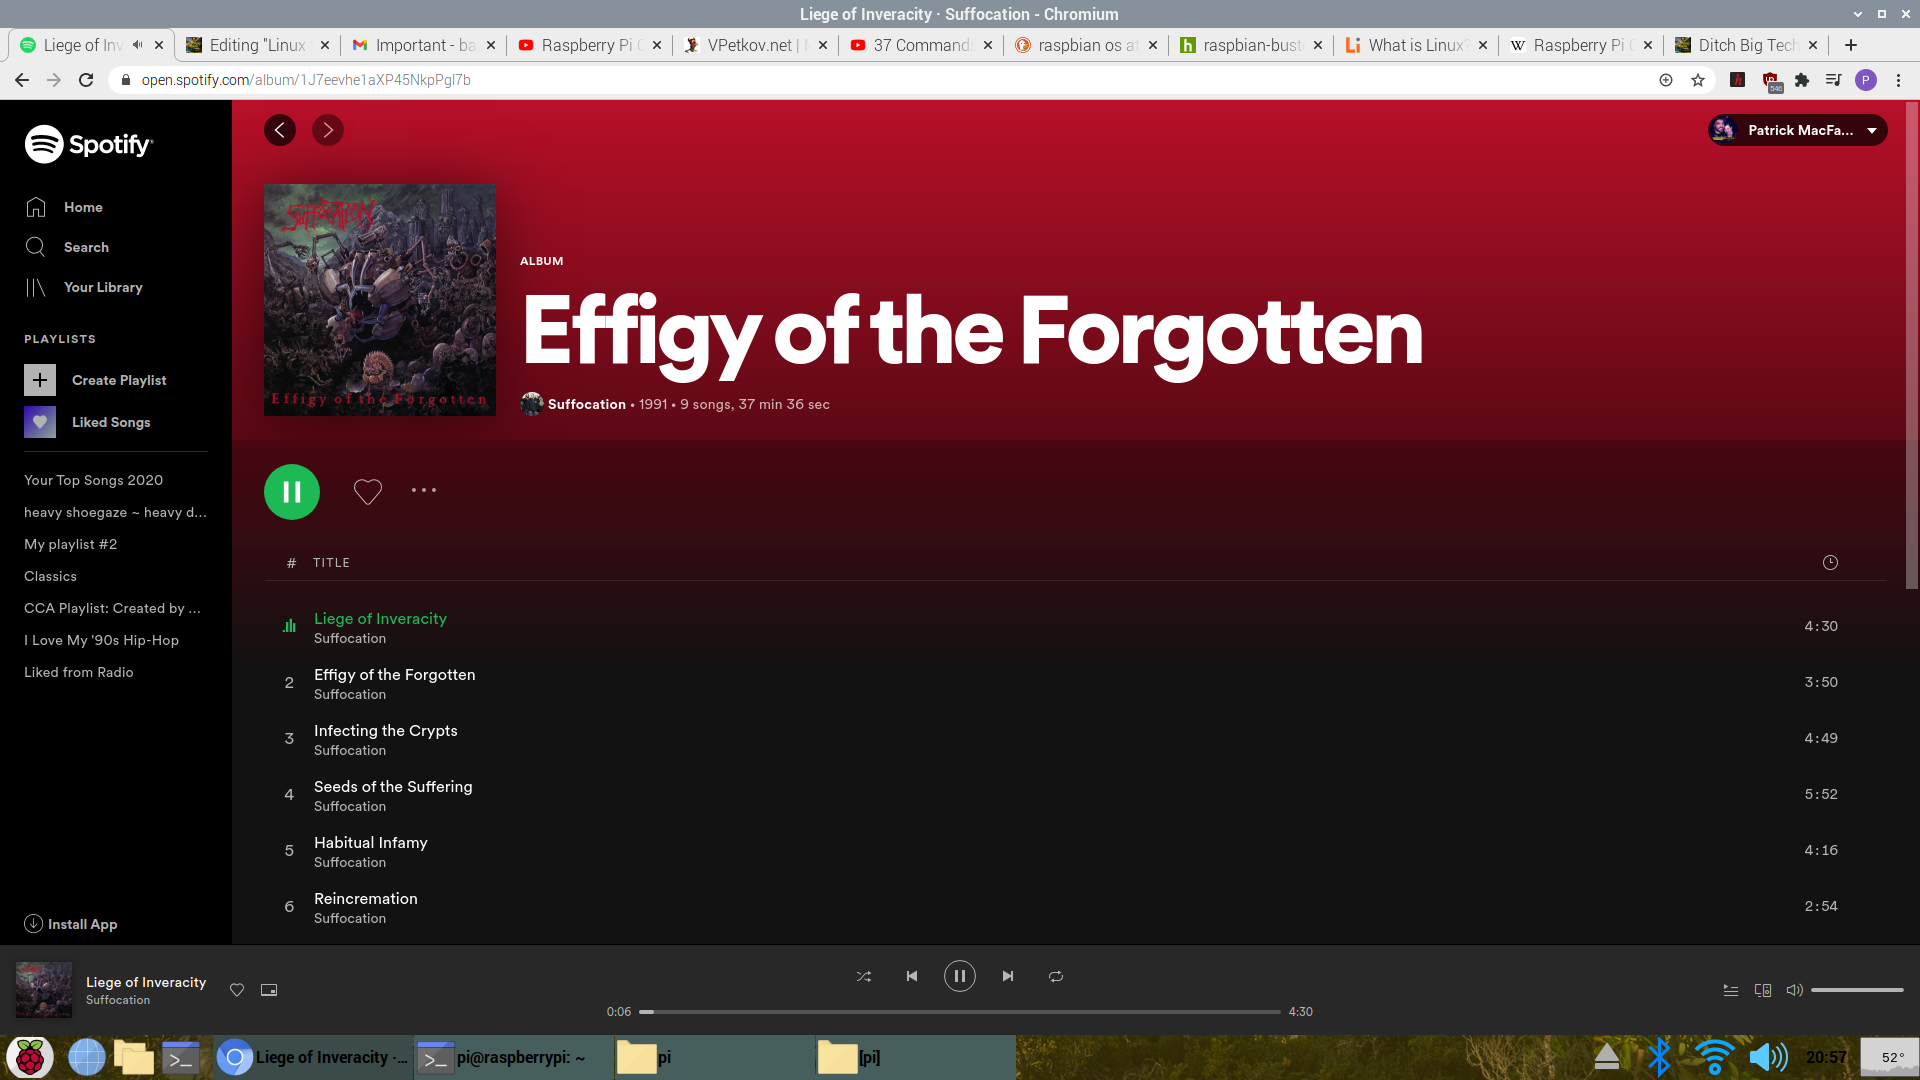Image resolution: width=1920 pixels, height=1080 pixels.
Task: Go to previous track
Action: (x=912, y=976)
